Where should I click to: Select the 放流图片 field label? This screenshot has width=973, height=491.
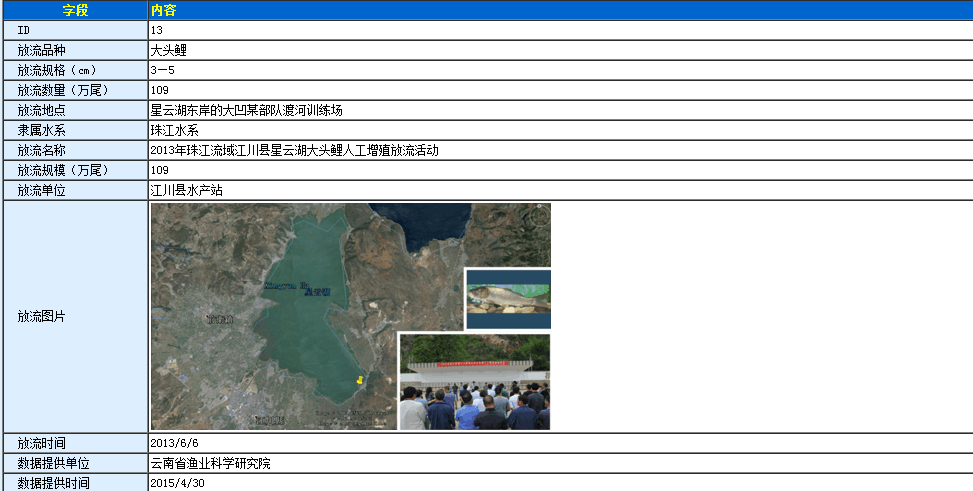[x=41, y=316]
